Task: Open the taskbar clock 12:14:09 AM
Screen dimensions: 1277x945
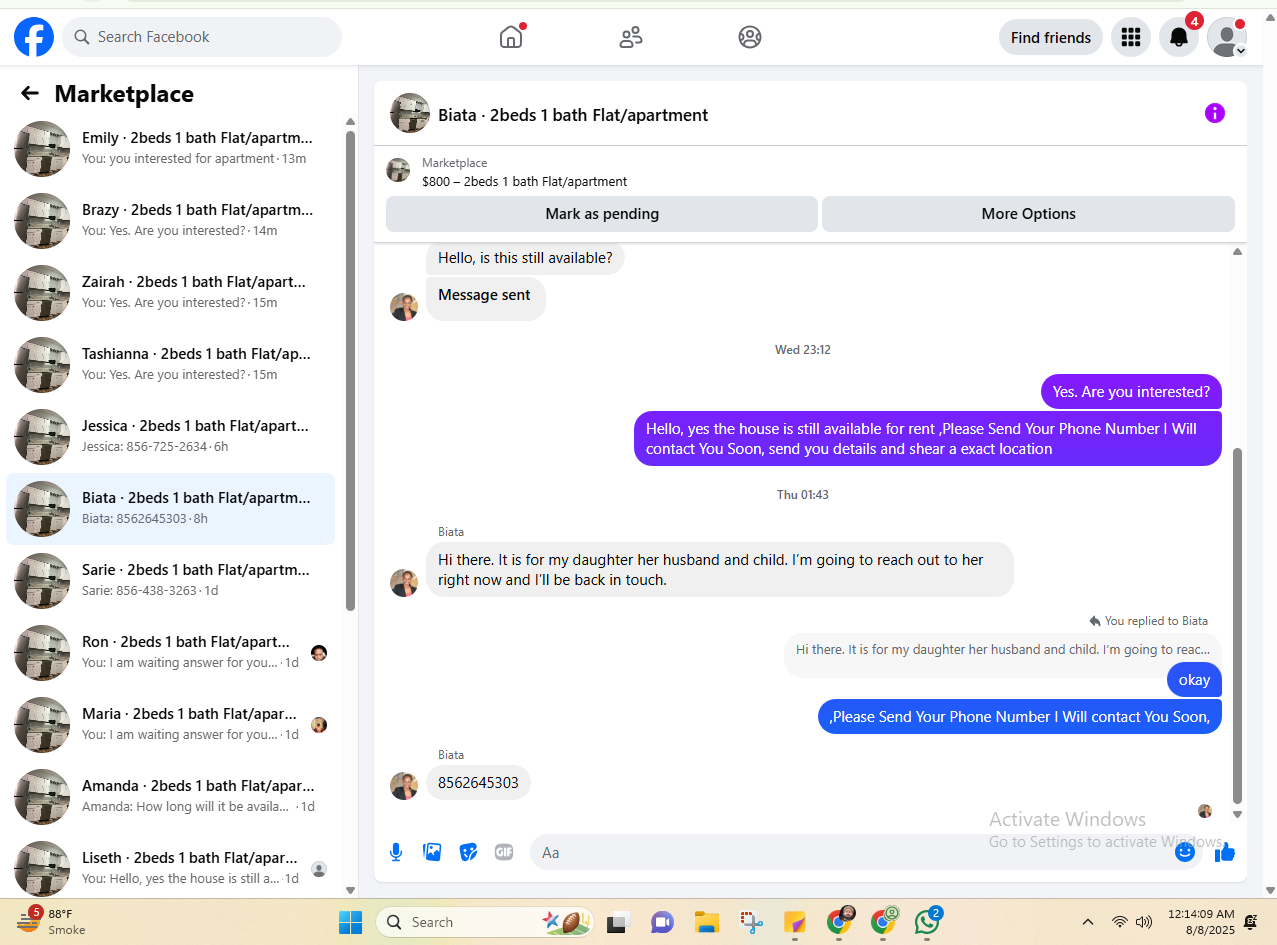Action: pos(1201,922)
